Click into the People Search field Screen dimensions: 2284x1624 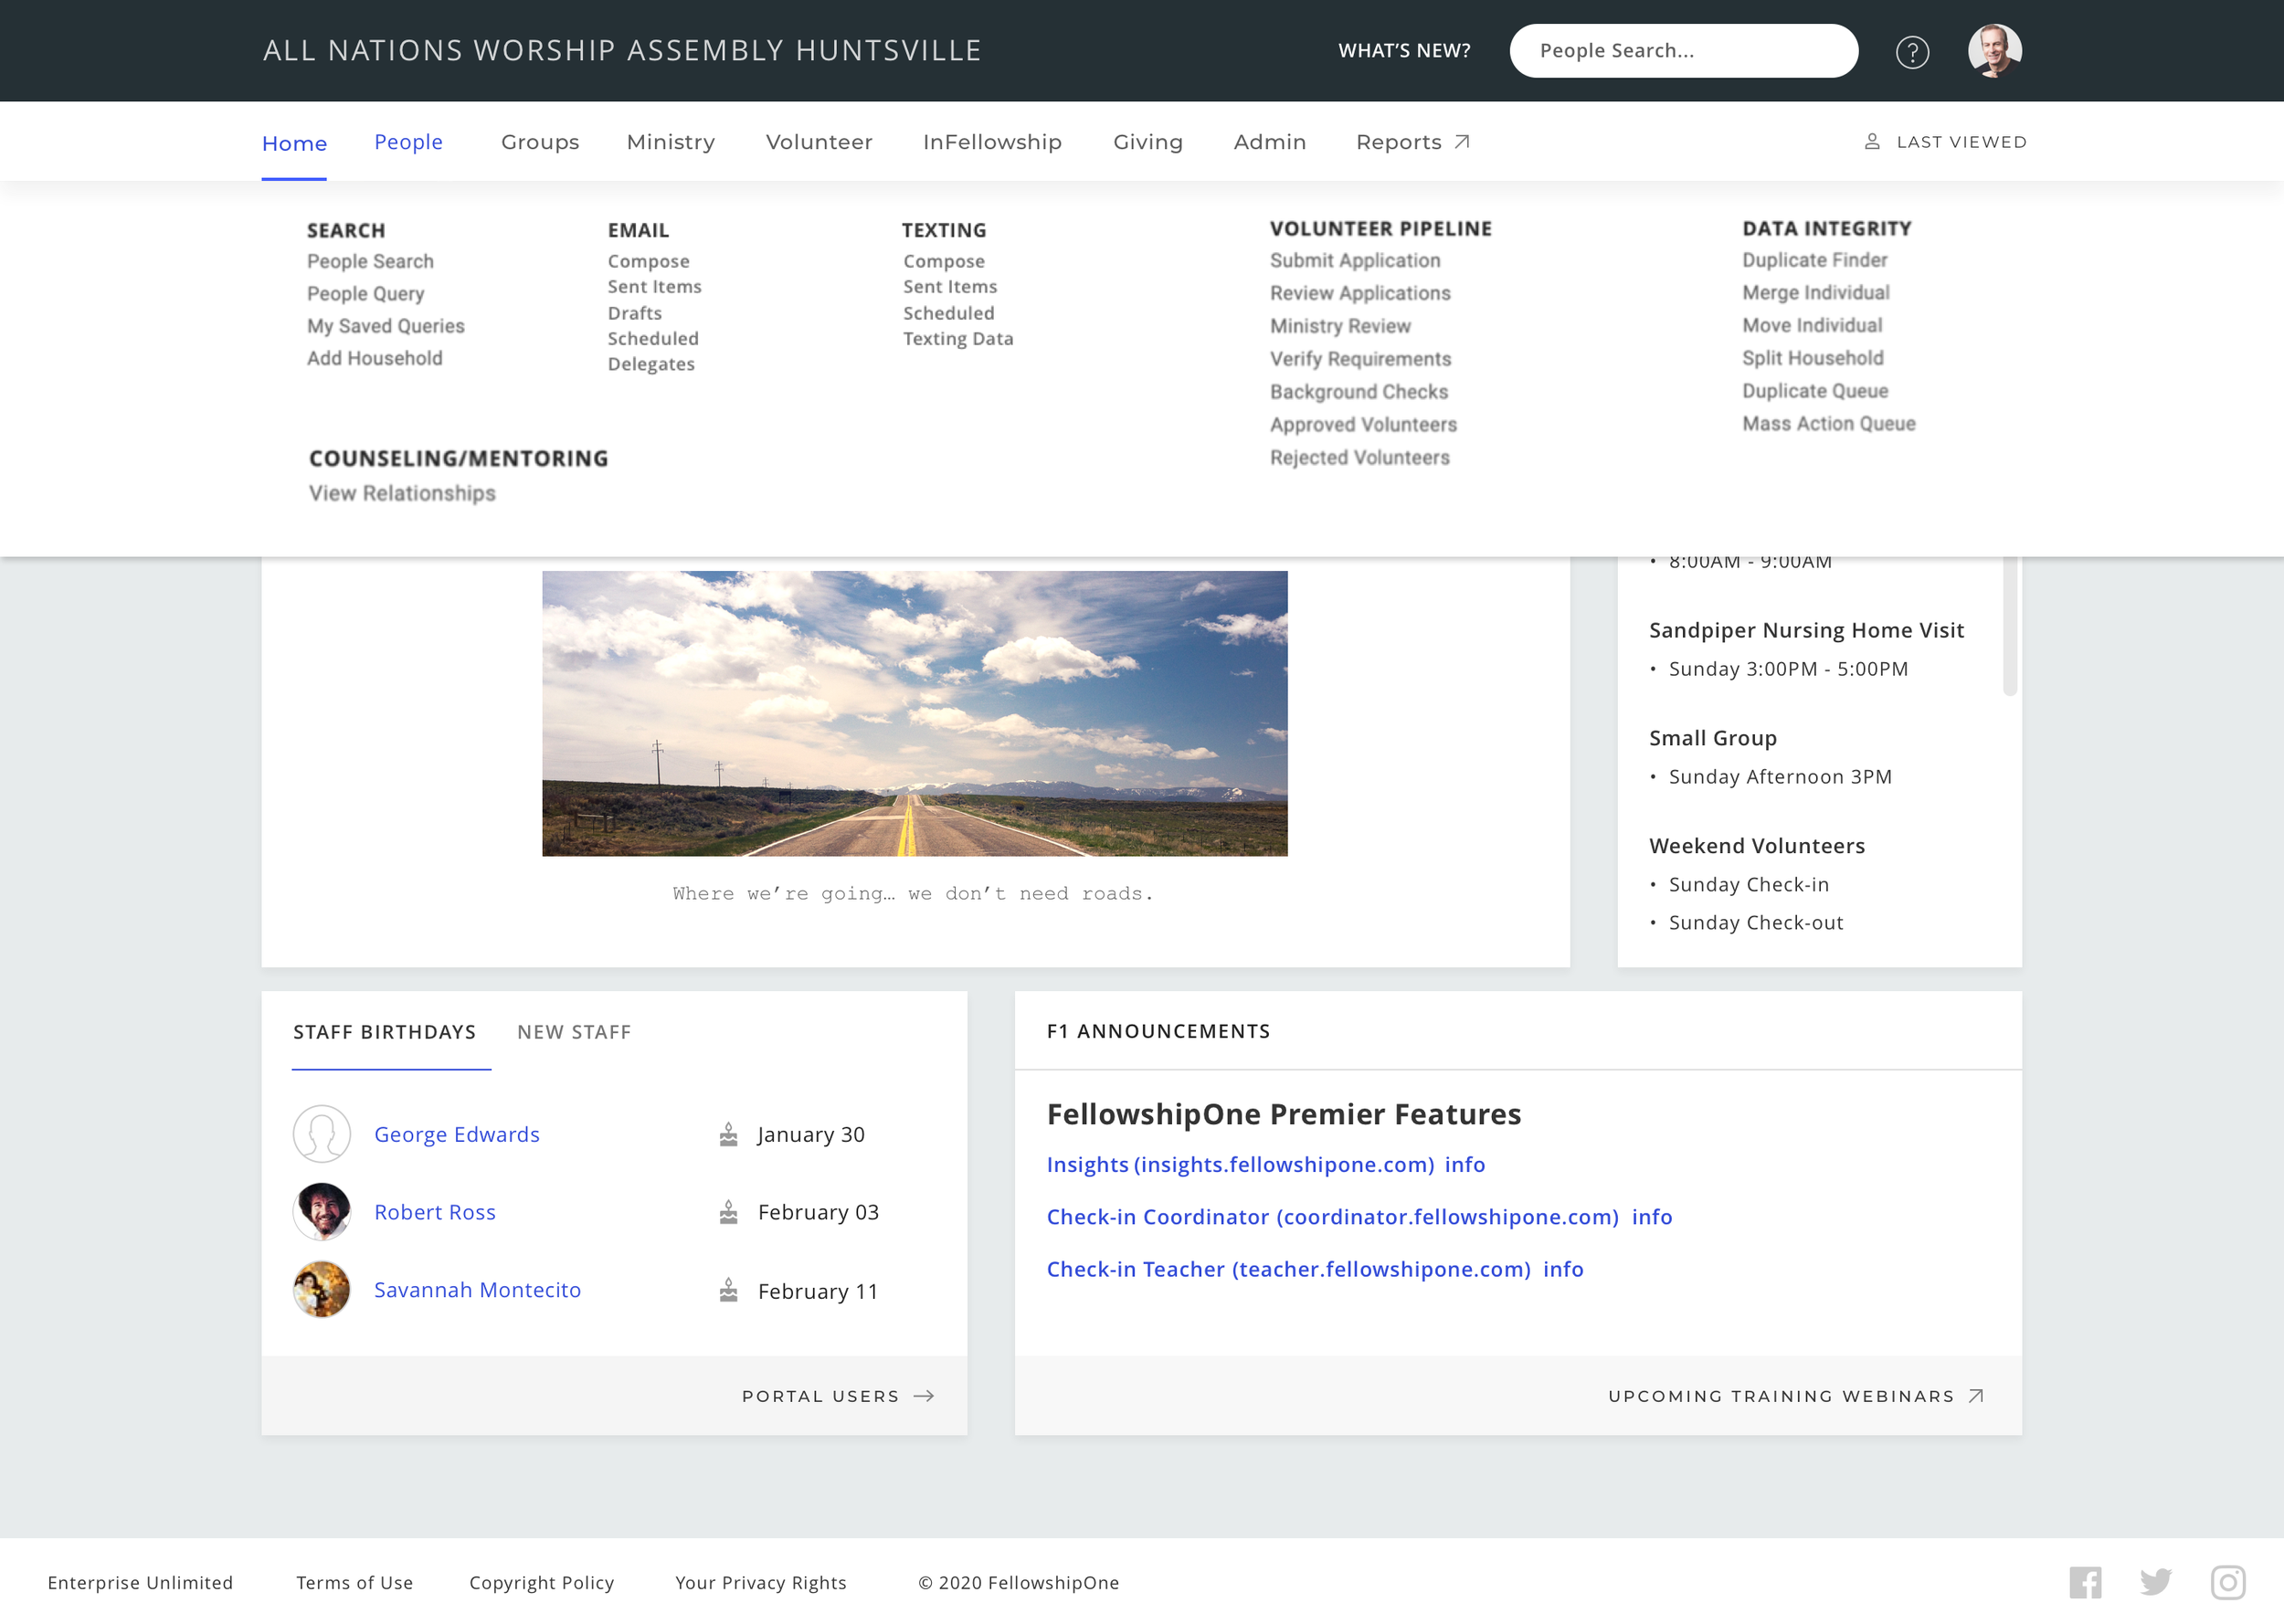pos(1683,51)
